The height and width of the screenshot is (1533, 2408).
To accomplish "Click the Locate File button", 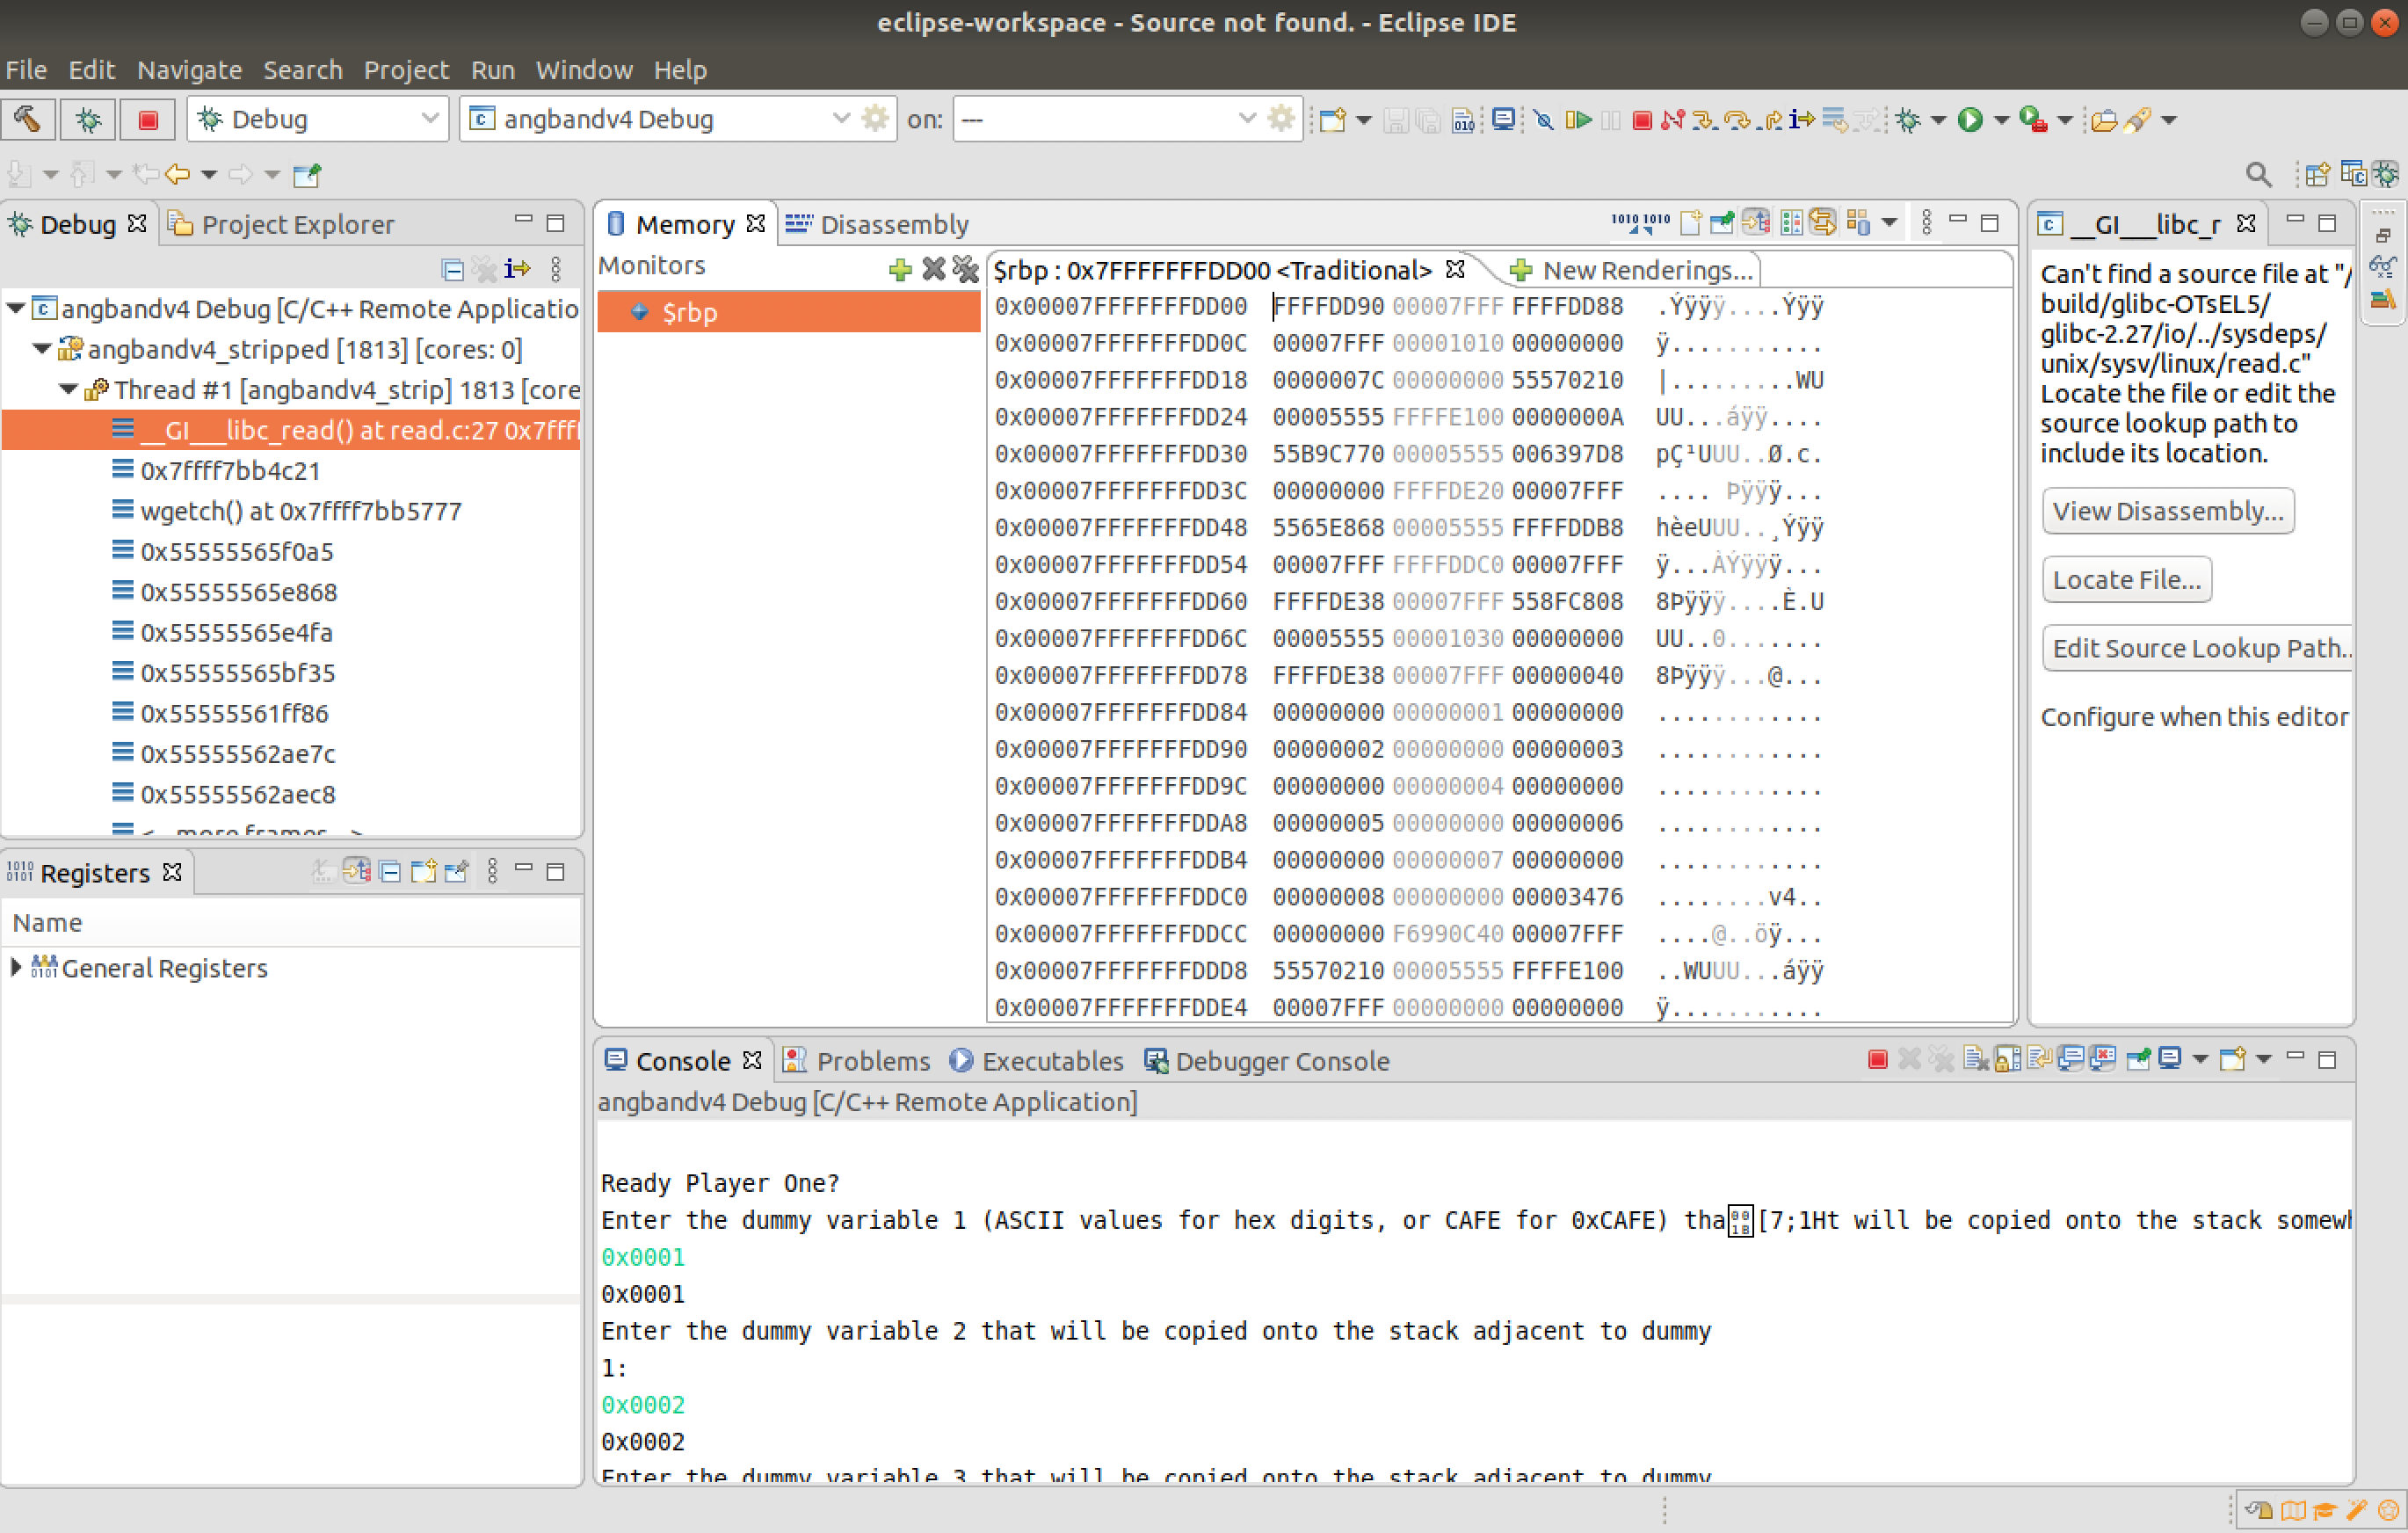I will [2126, 580].
